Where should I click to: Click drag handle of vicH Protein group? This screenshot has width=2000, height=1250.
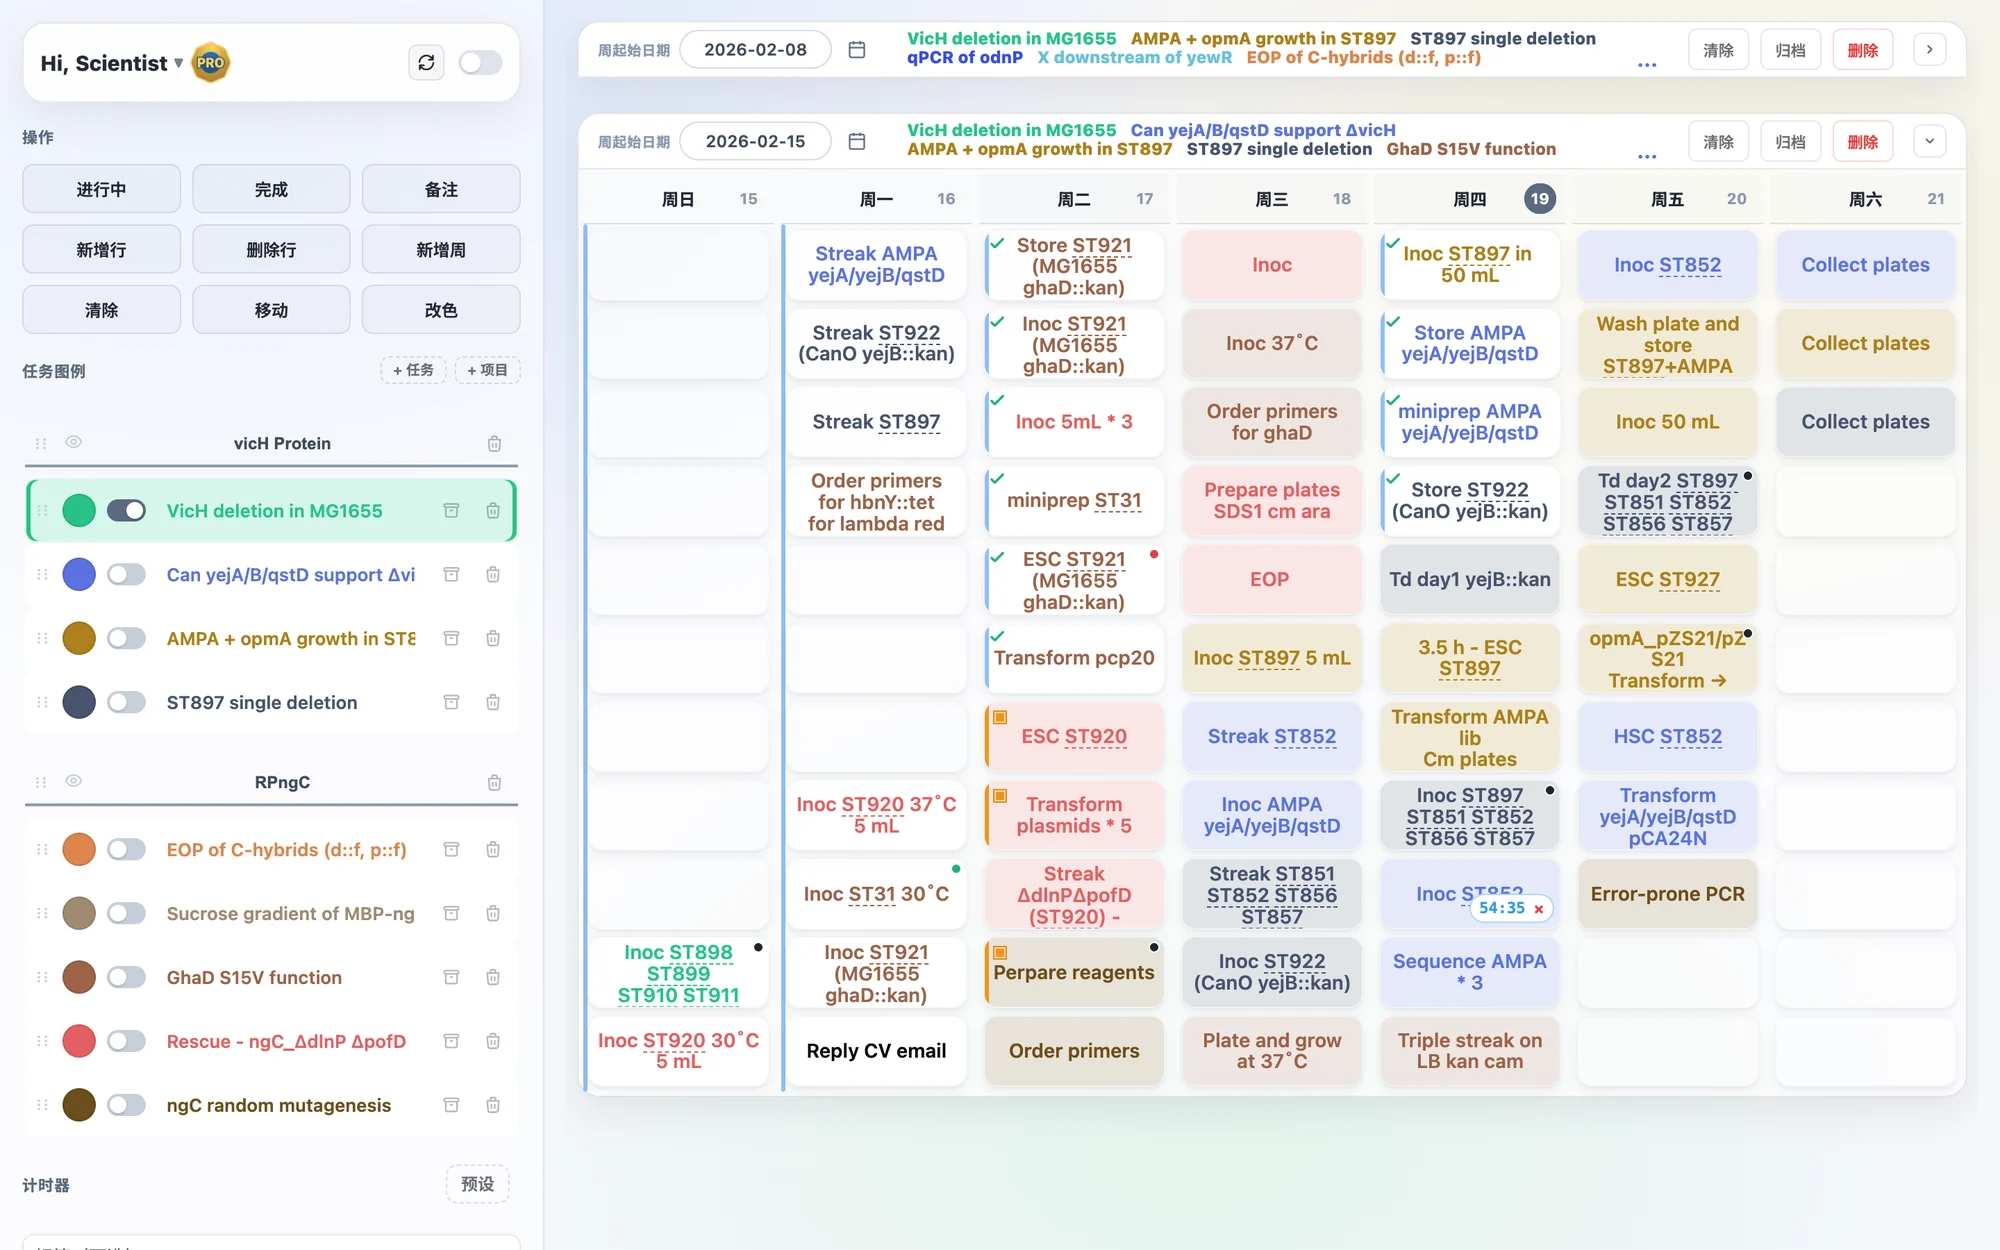pyautogui.click(x=41, y=444)
